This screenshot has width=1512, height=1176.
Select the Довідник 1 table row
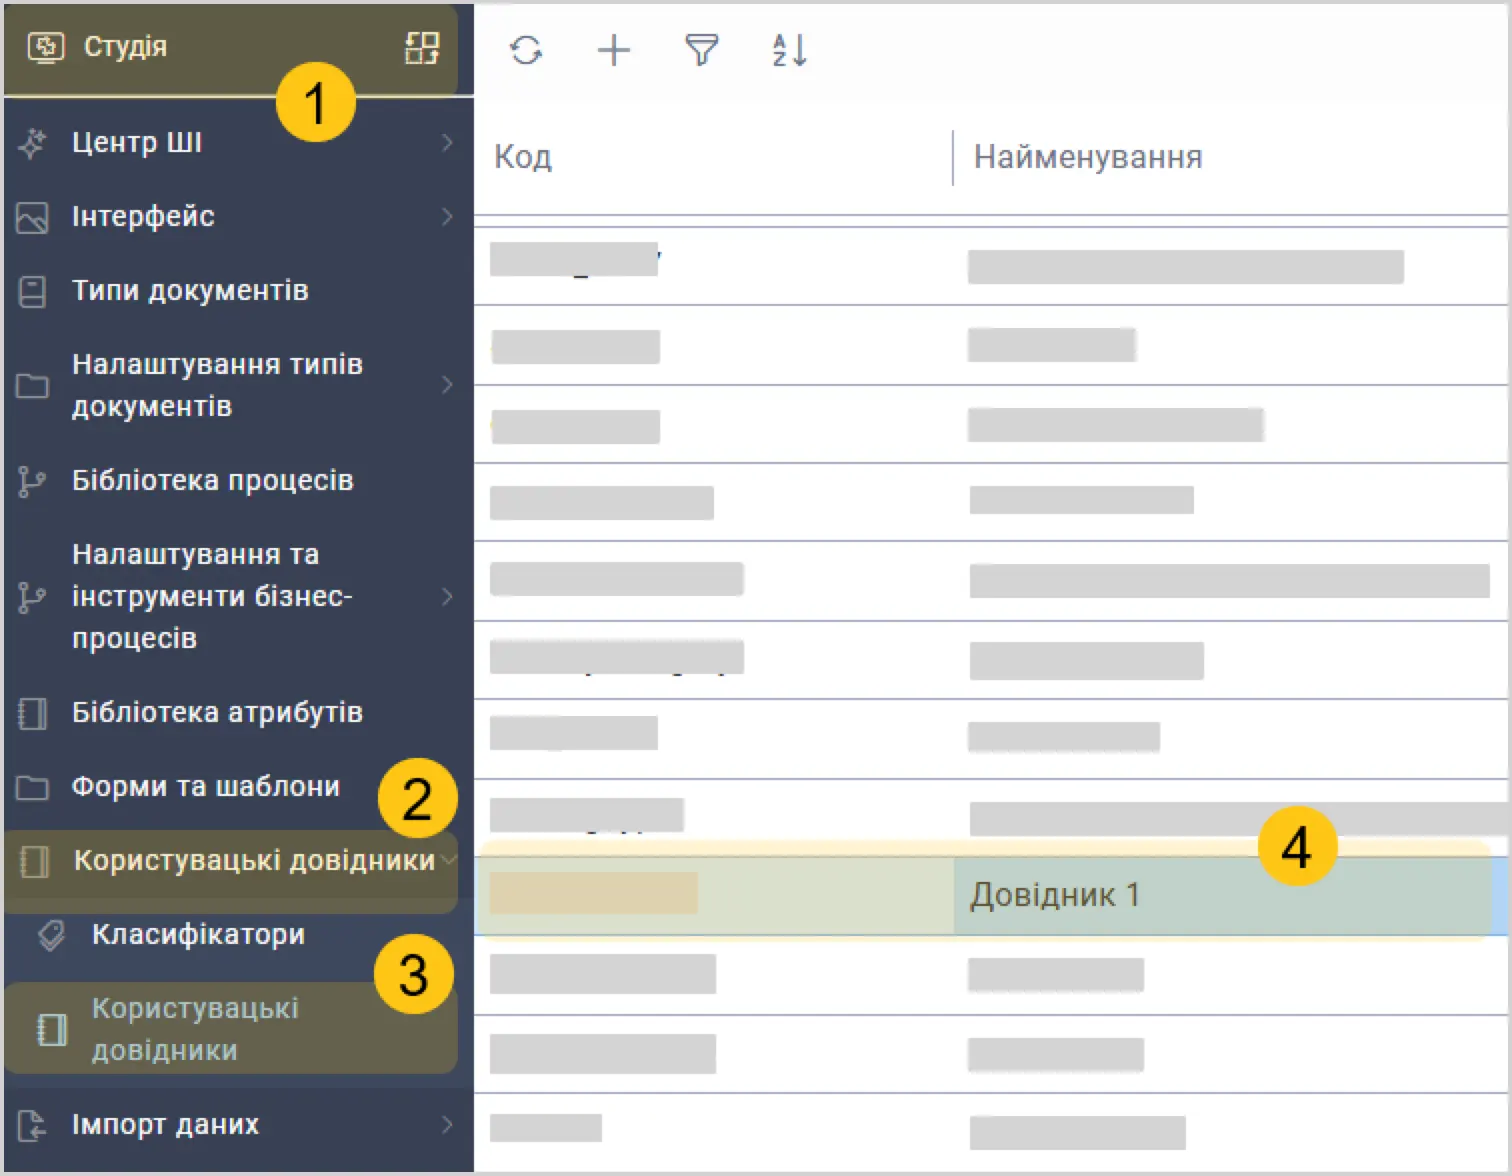click(992, 895)
